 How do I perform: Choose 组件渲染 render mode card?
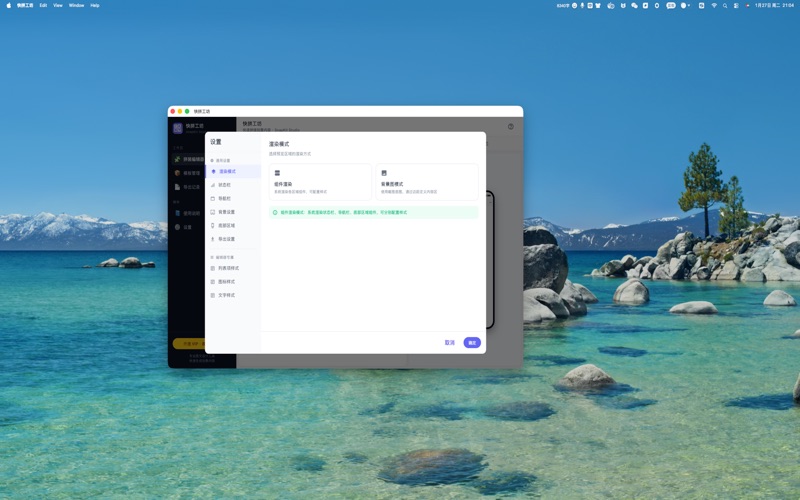(319, 182)
